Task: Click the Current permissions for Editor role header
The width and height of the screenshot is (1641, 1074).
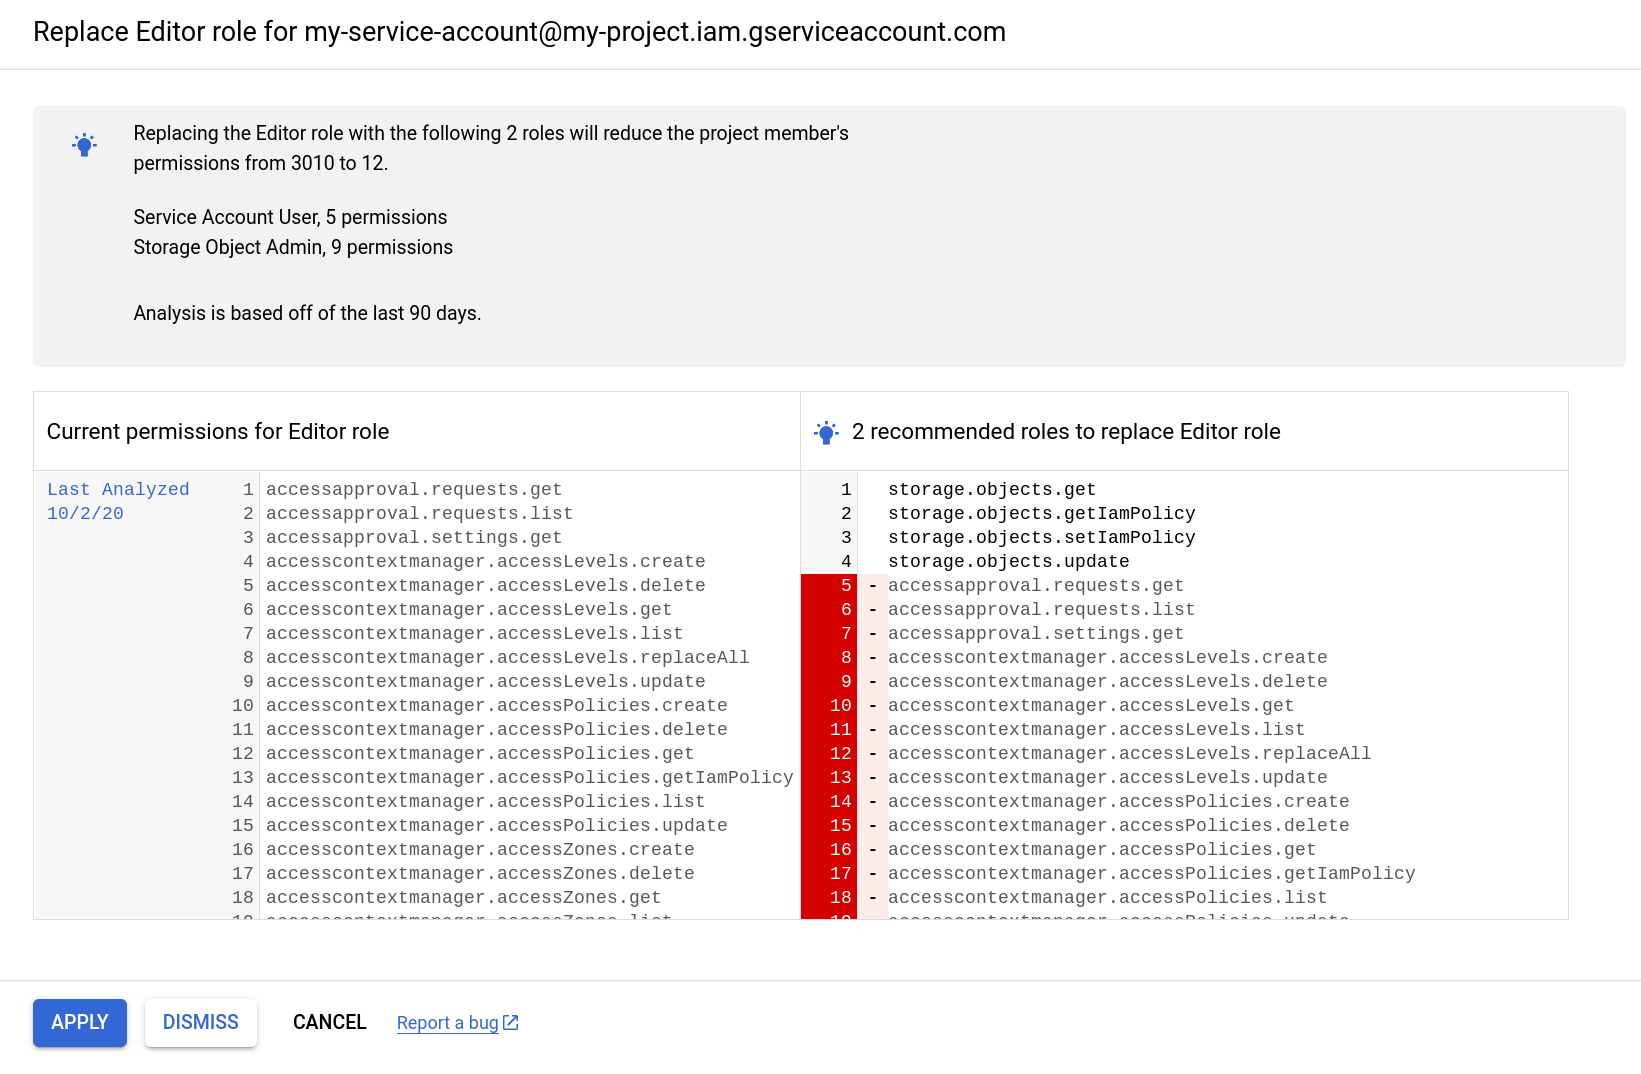Action: (x=217, y=431)
